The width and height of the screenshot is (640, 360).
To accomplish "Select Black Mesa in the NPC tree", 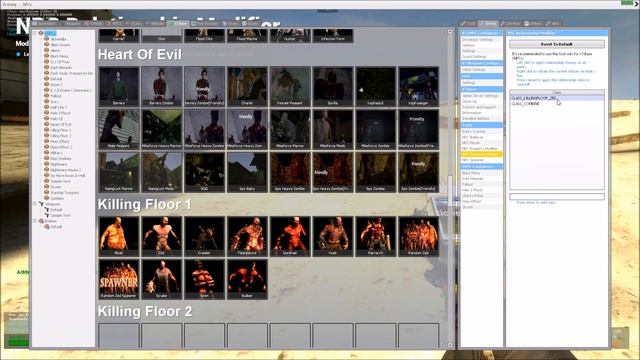I will (x=59, y=56).
